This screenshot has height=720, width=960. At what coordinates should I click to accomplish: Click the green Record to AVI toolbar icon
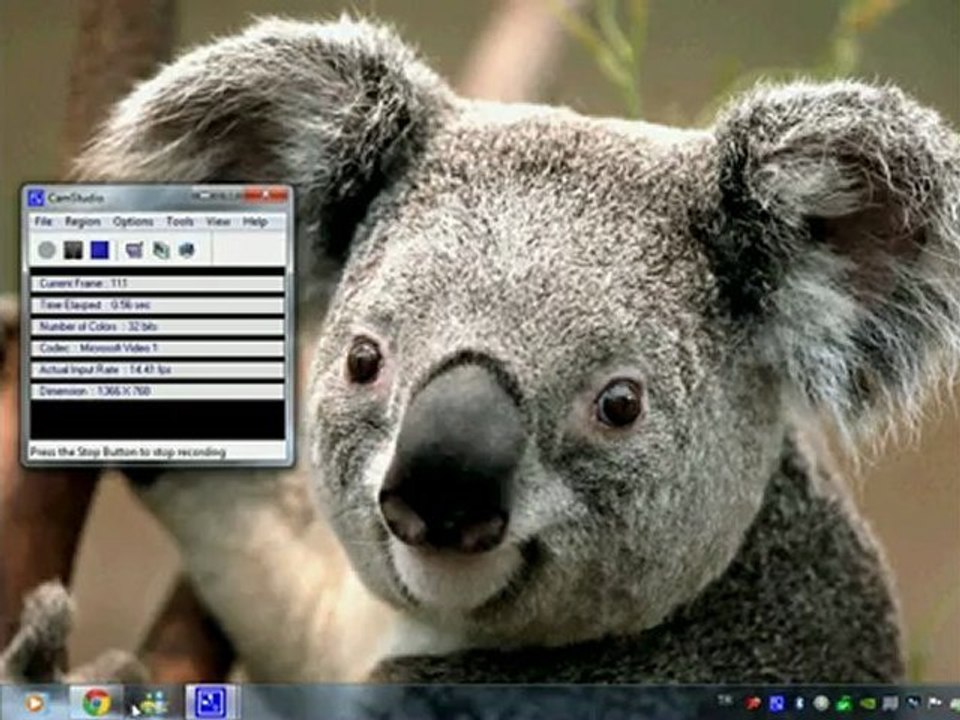[160, 250]
